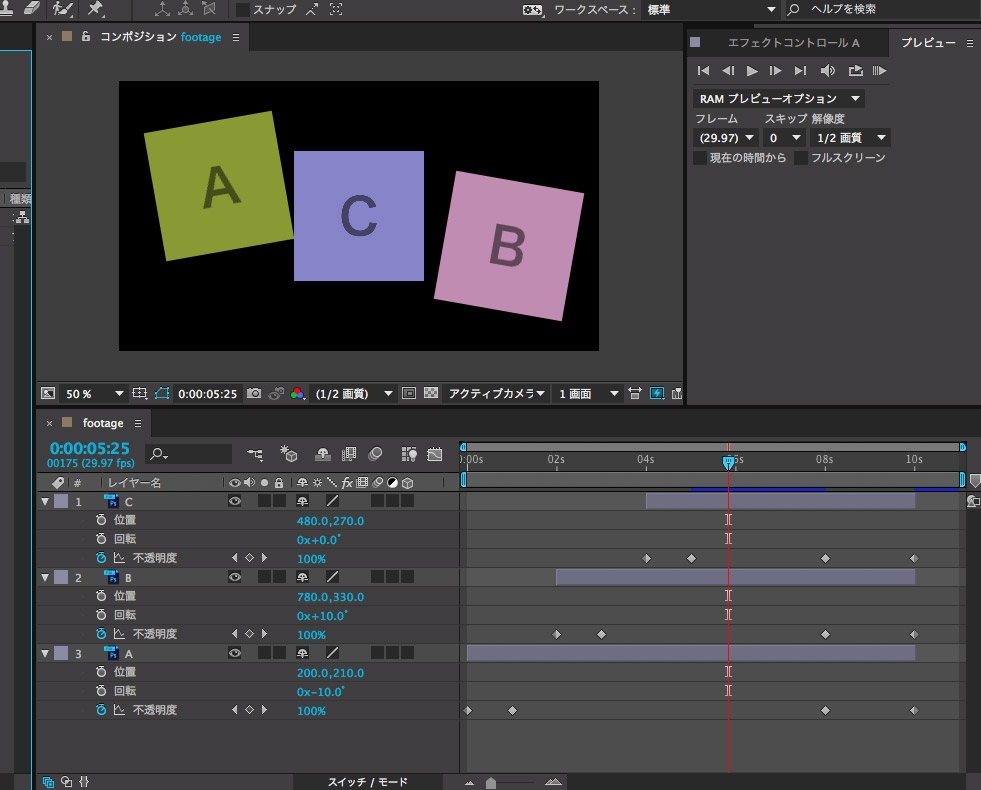The height and width of the screenshot is (790, 981).
Task: Take a snapshot with the camera icon
Action: pyautogui.click(x=254, y=394)
